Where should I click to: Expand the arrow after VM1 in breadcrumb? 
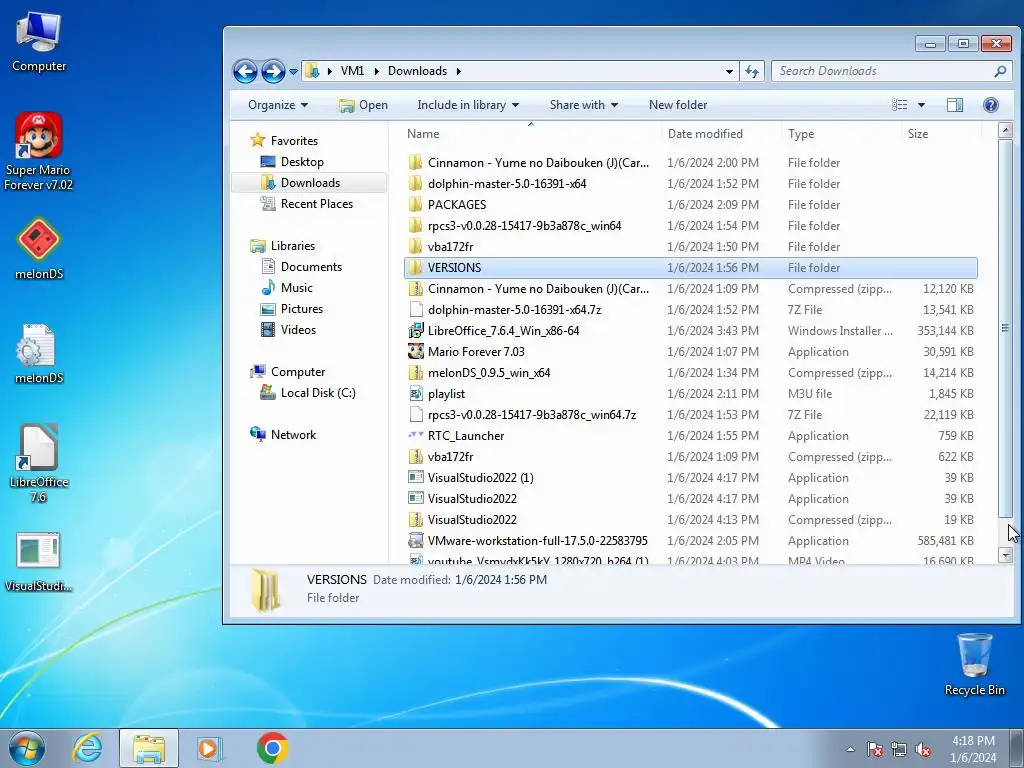[377, 71]
